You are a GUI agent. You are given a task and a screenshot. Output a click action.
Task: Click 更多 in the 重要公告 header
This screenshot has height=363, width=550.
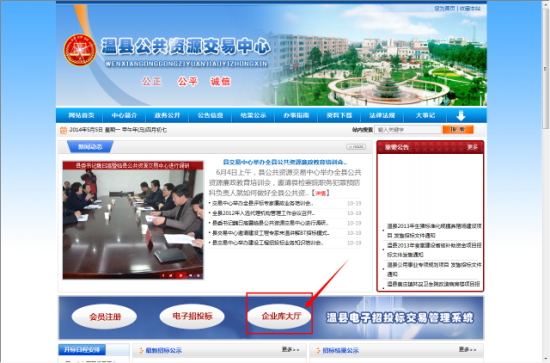coord(472,147)
